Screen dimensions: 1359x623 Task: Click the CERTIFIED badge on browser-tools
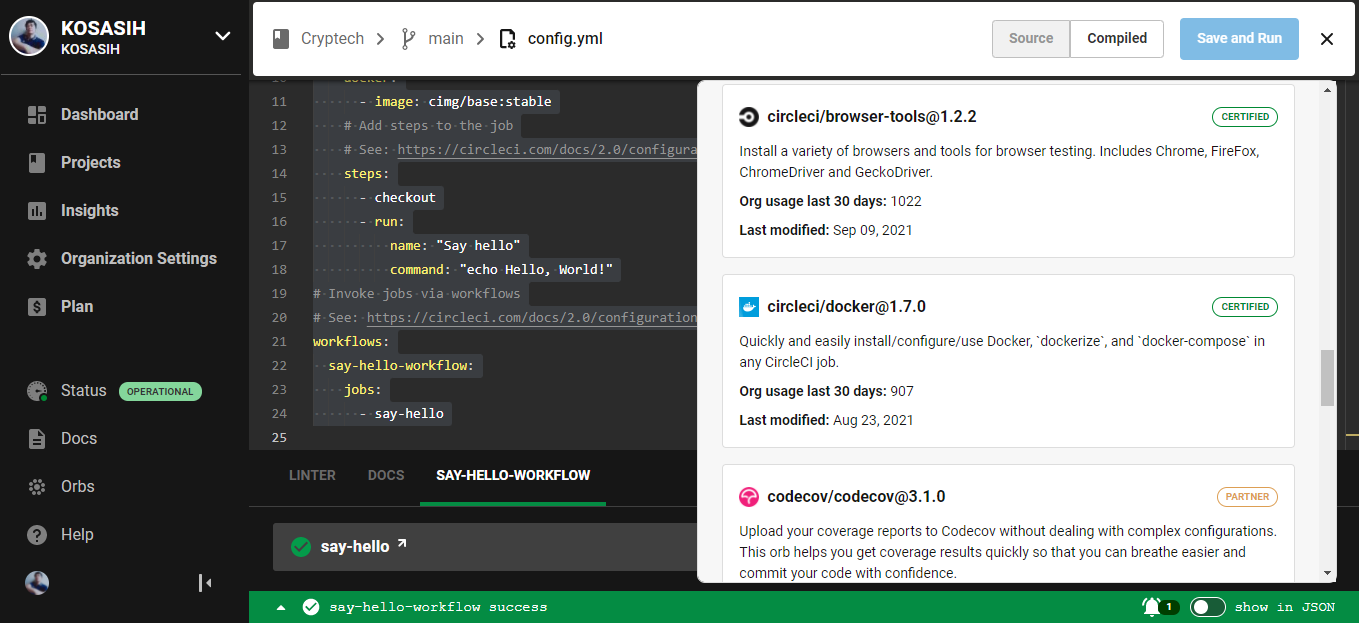(1245, 117)
